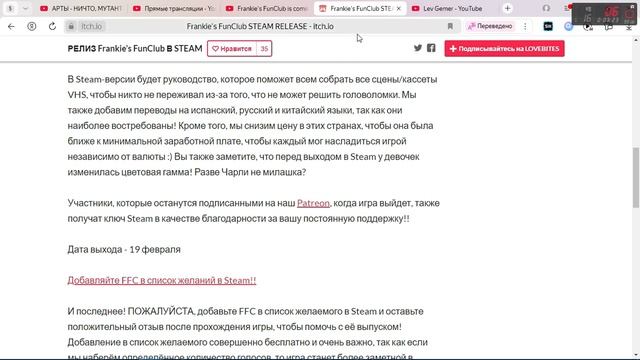Screen dimensions: 640x360
Task: Click the vertical page scrollbar thumb
Action: click(x=636, y=178)
